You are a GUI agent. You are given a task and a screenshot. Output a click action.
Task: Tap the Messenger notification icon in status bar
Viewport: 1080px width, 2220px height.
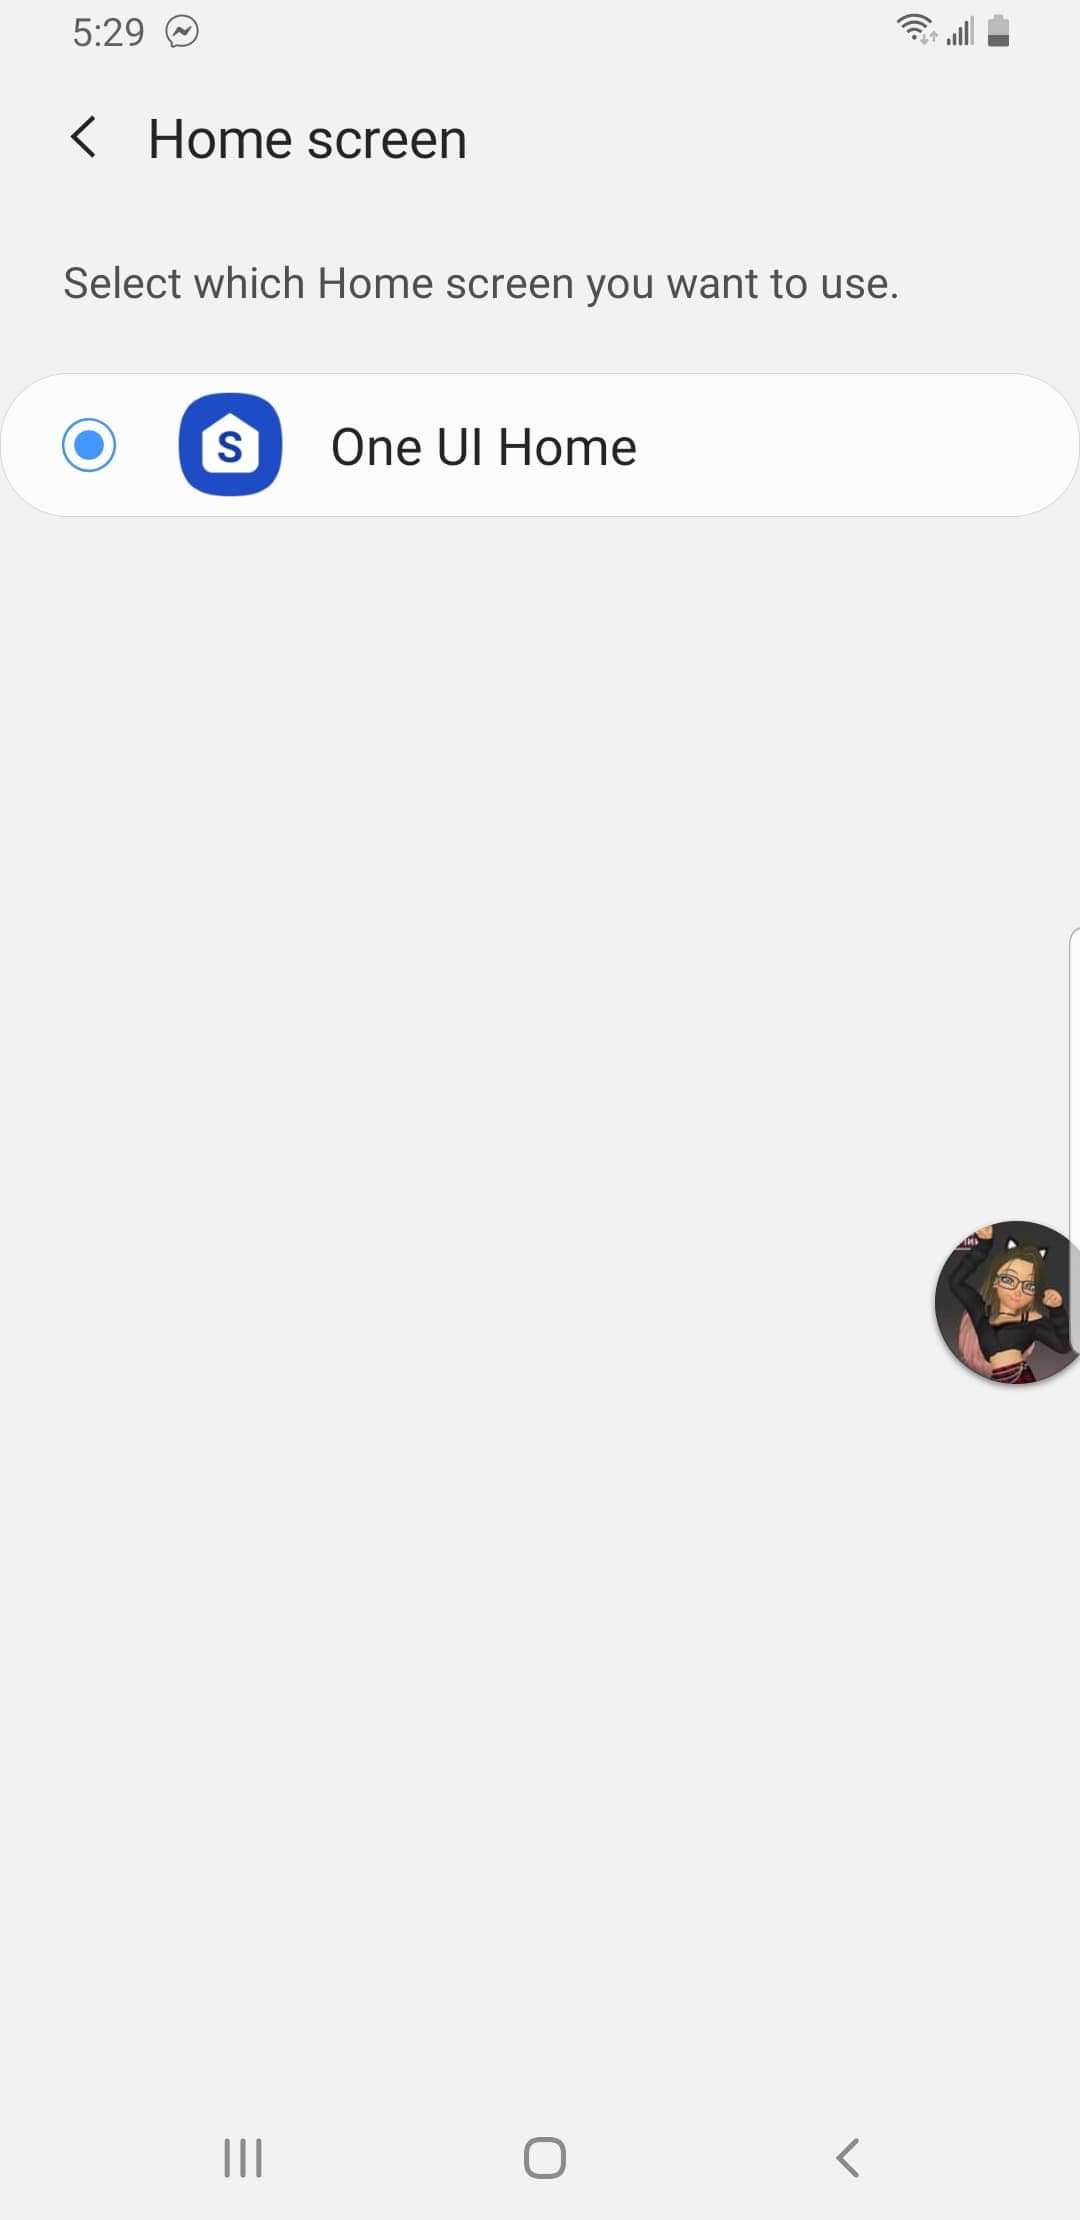tap(182, 32)
